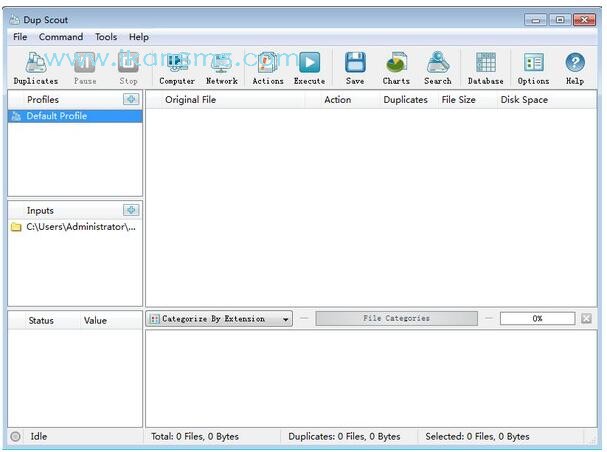Open the Command menu
Viewport: 607px width, 452px height.
[x=61, y=37]
